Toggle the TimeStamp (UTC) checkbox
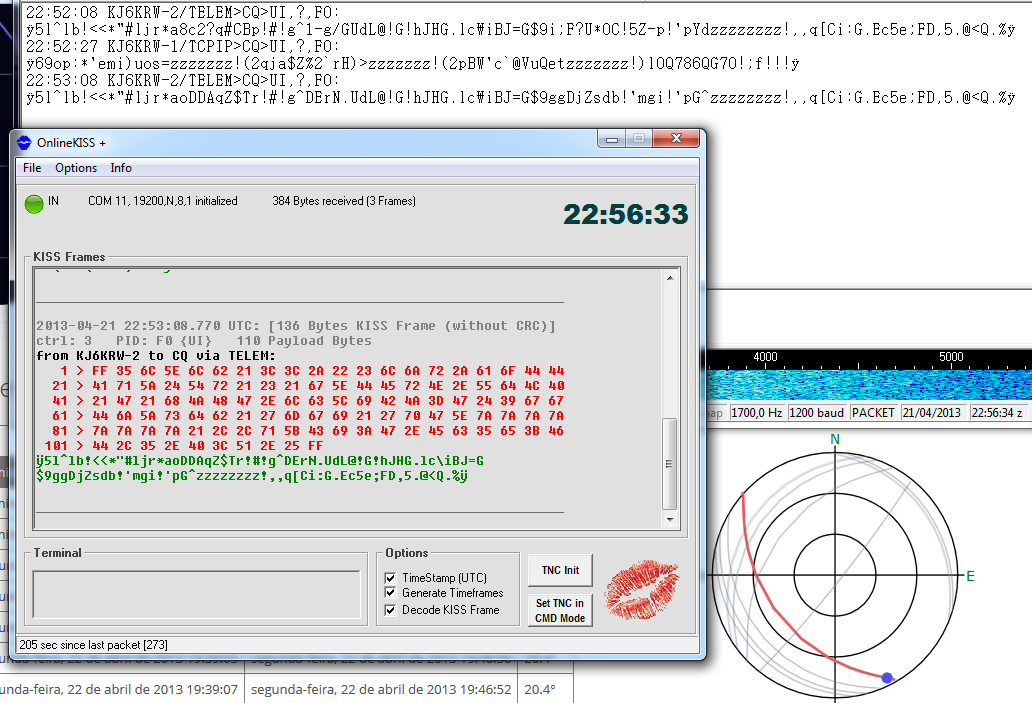 (x=391, y=578)
